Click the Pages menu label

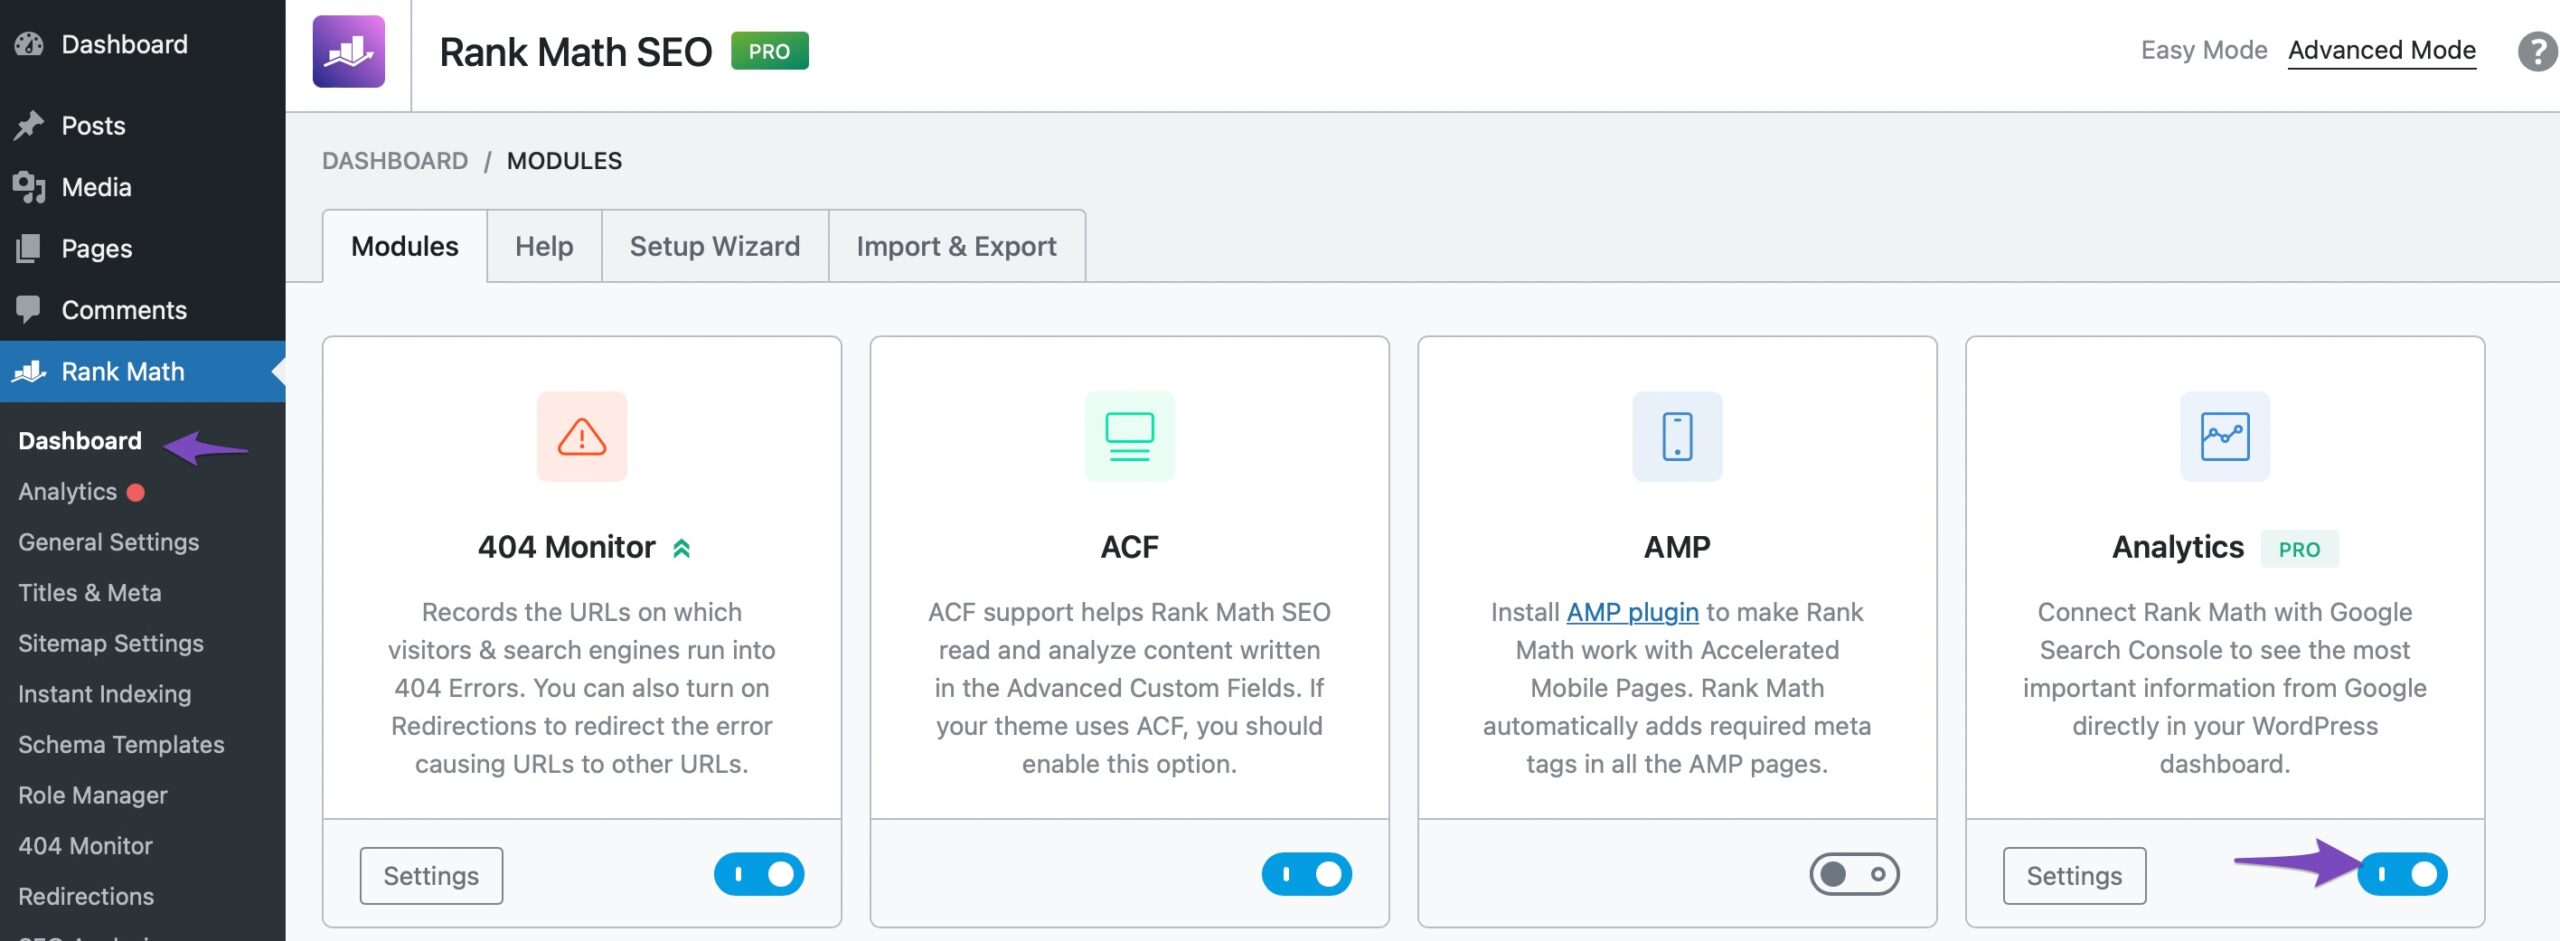97,248
